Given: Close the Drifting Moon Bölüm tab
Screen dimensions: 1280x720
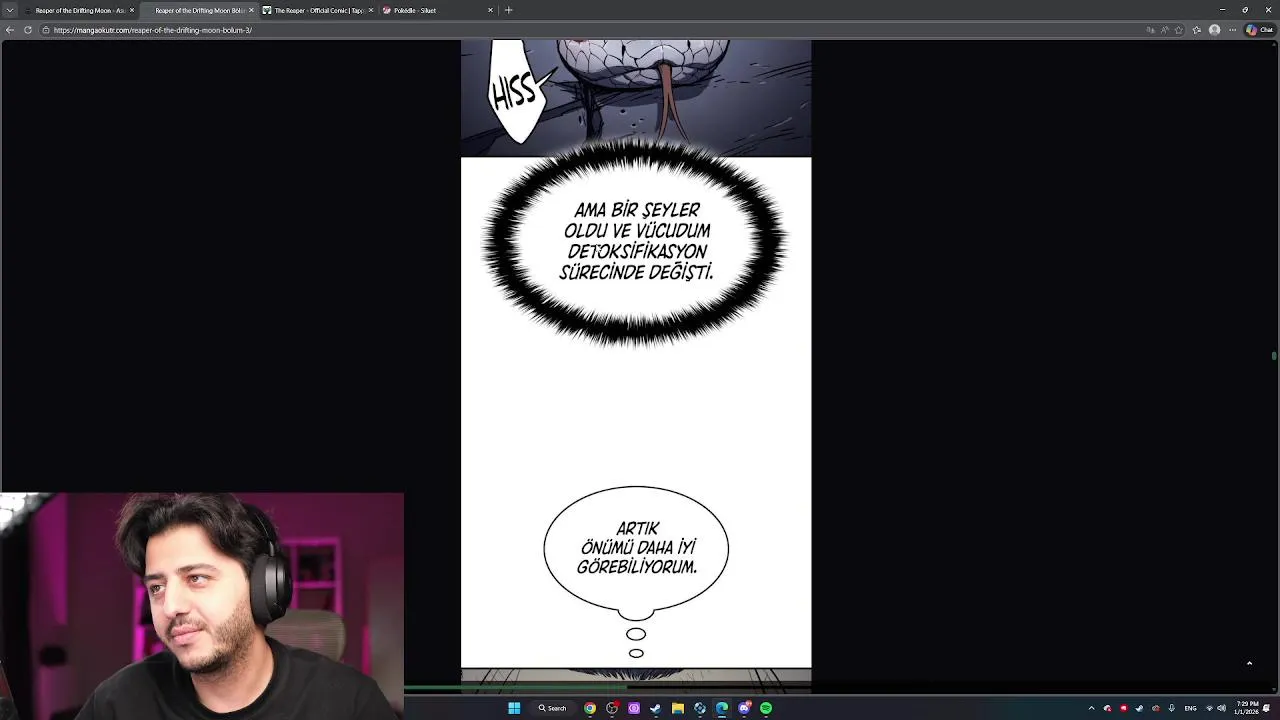Looking at the screenshot, I should (x=251, y=10).
